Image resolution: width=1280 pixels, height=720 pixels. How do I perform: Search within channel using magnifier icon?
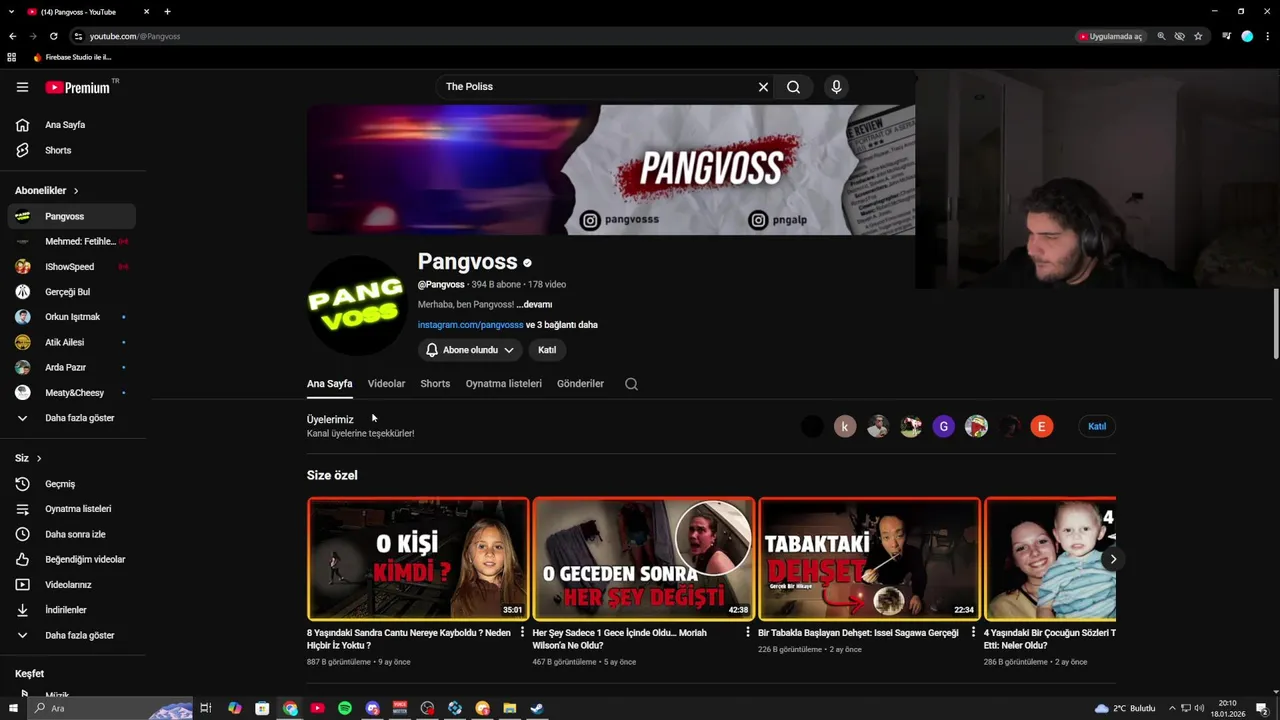pyautogui.click(x=631, y=384)
